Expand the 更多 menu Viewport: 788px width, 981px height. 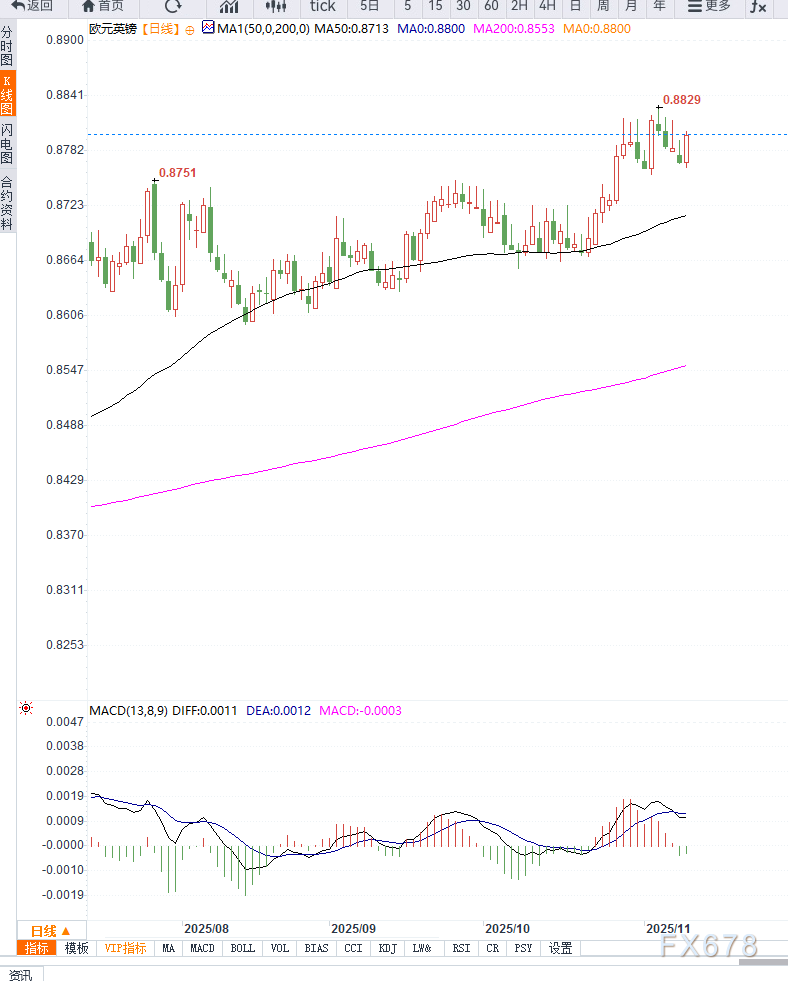[x=709, y=6]
